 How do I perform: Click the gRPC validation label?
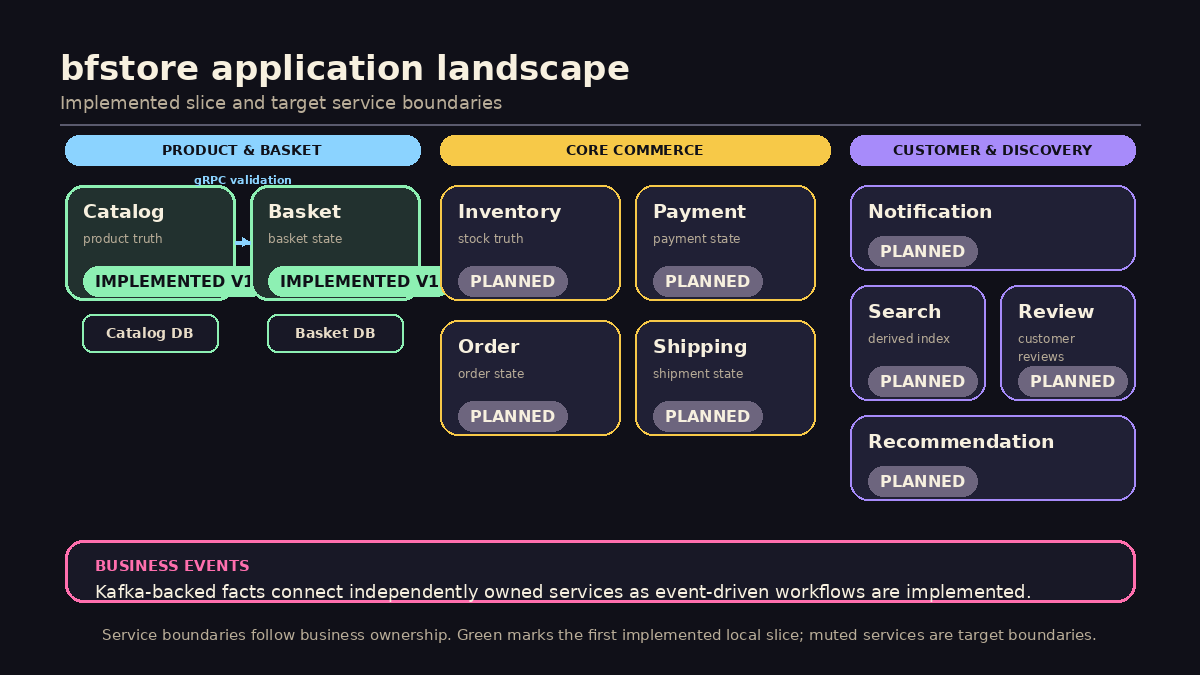(x=243, y=180)
